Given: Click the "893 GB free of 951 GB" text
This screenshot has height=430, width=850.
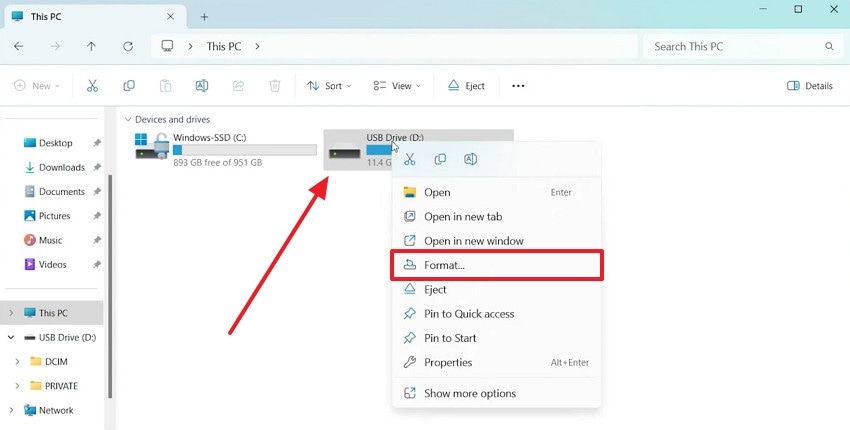Looking at the screenshot, I should [x=217, y=163].
